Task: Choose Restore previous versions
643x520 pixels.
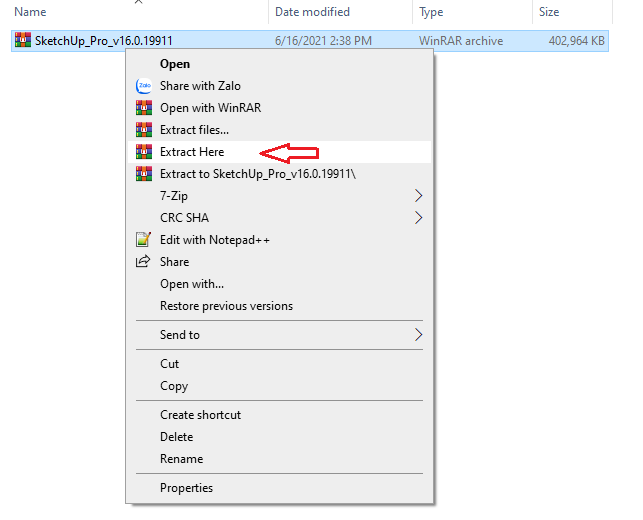Action: (x=226, y=306)
